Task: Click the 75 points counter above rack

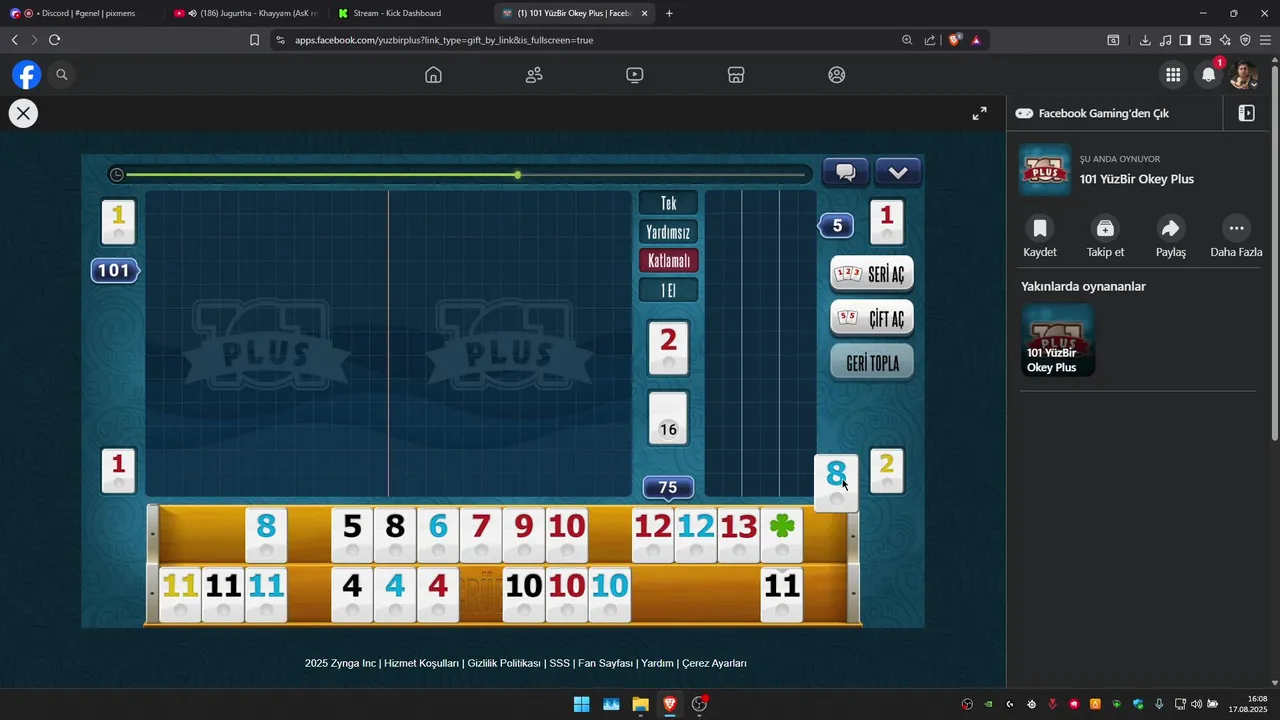Action: (668, 487)
